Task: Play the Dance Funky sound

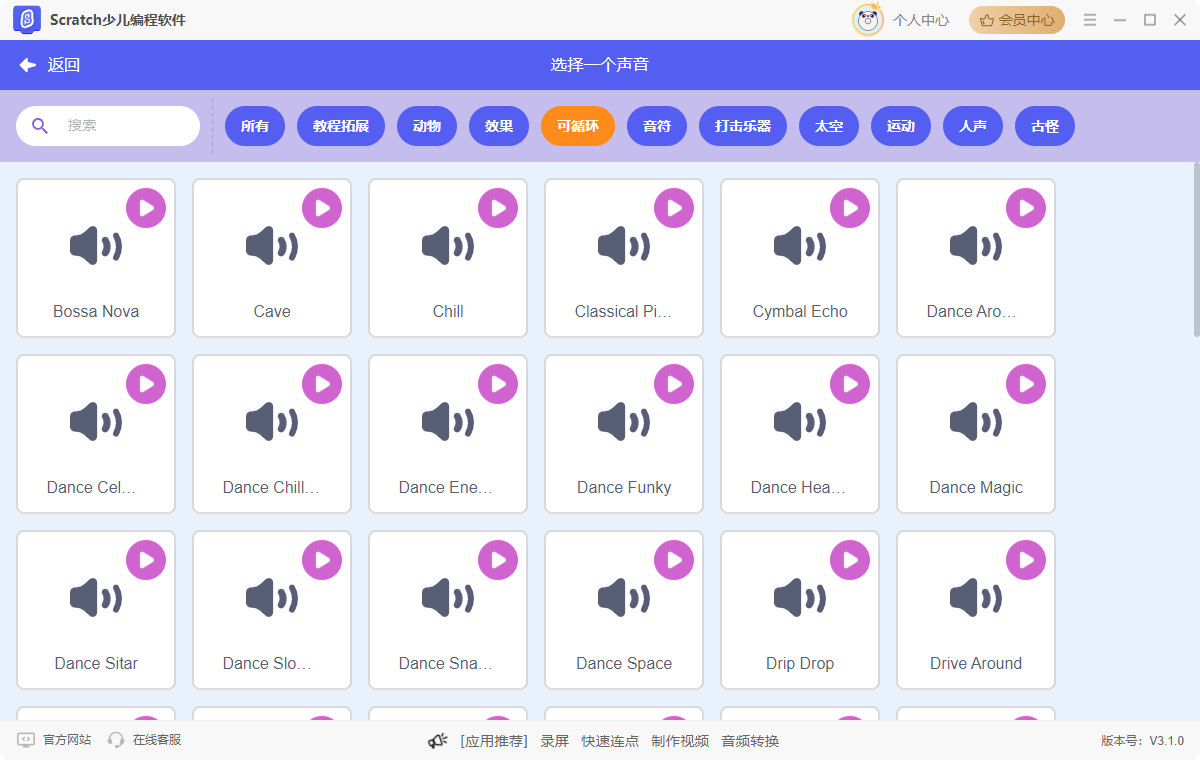Action: tap(674, 383)
